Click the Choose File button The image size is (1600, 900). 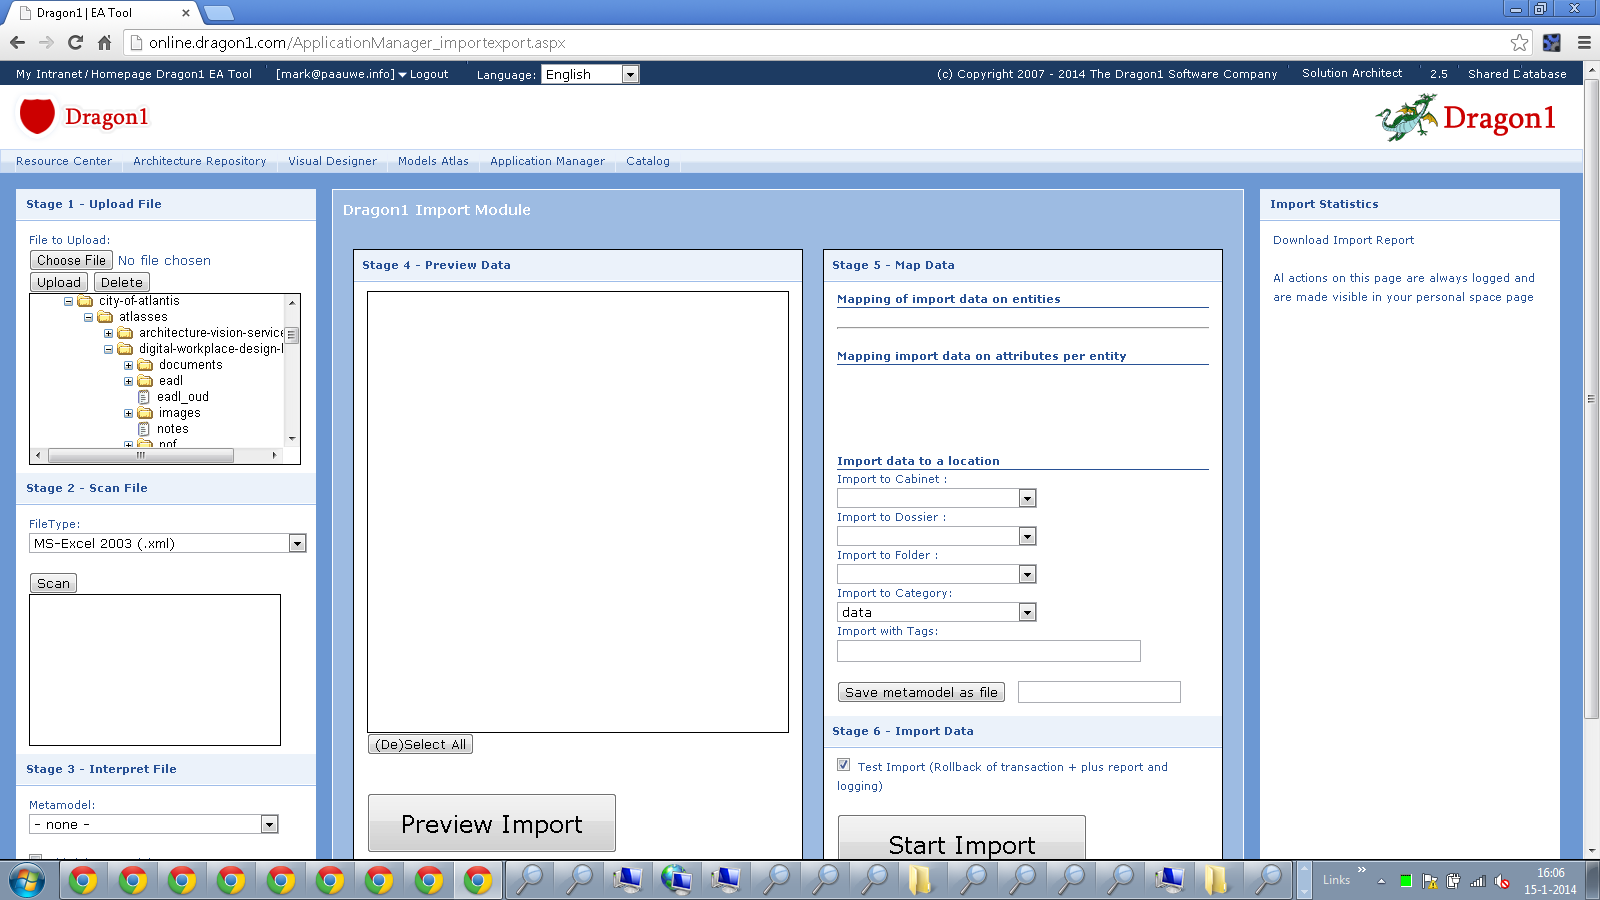71,260
